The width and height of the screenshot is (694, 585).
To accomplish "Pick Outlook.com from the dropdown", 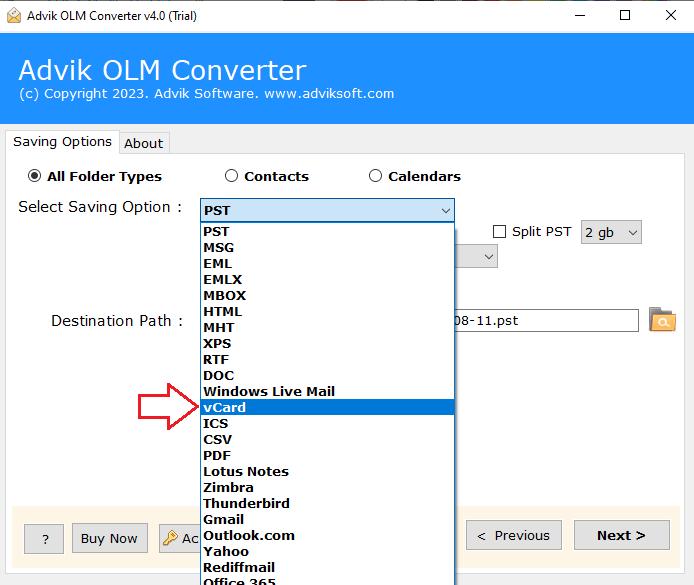I will click(328, 535).
